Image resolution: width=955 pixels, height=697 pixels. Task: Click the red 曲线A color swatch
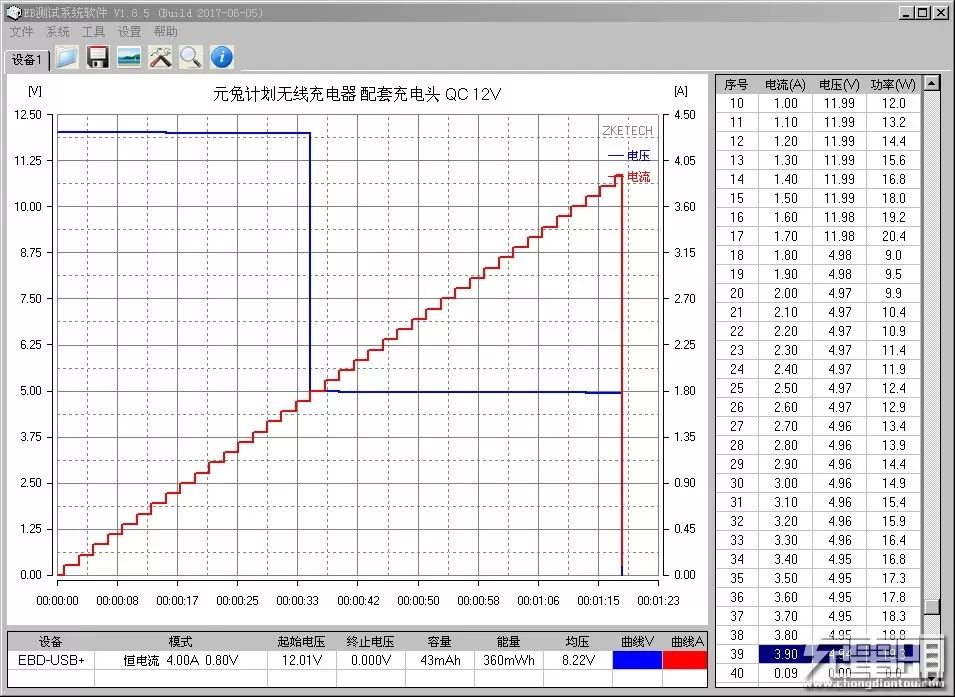[685, 660]
